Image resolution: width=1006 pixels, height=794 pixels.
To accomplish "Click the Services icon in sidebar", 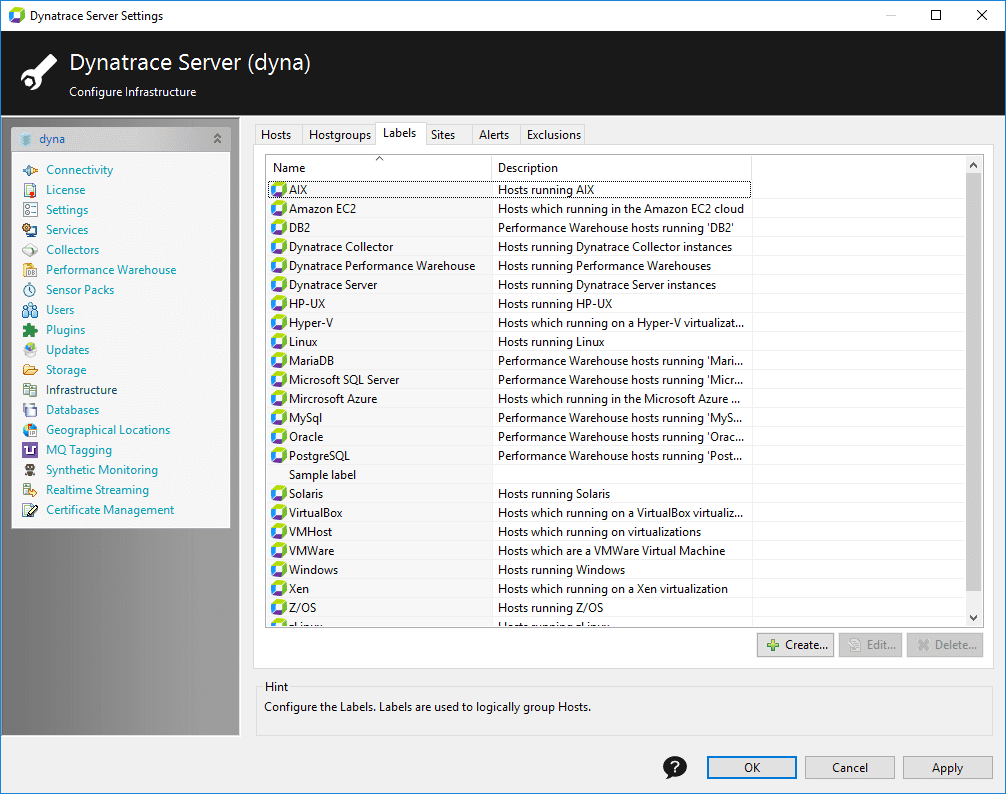I will [x=30, y=230].
